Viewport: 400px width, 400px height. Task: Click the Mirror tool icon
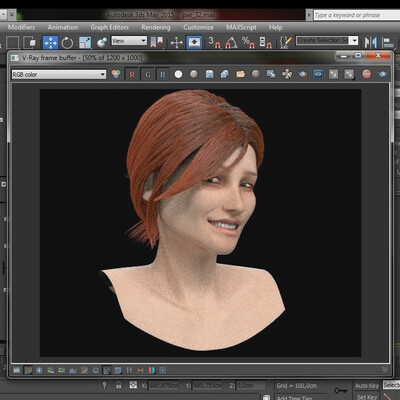tap(370, 42)
